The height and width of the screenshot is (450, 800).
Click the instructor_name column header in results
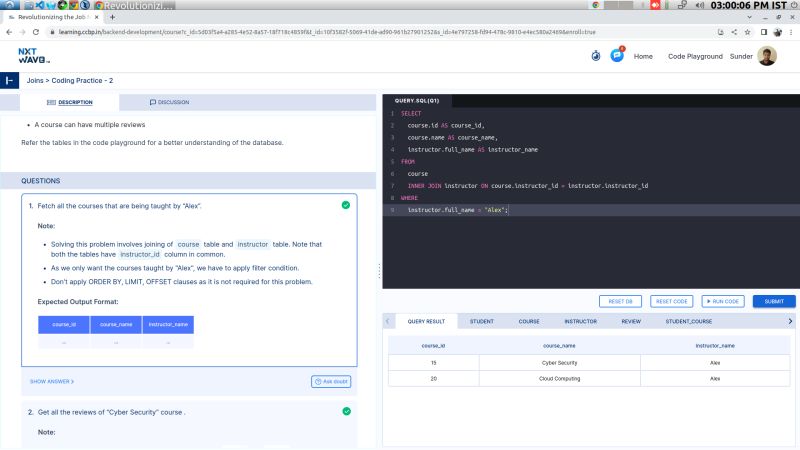(x=715, y=345)
